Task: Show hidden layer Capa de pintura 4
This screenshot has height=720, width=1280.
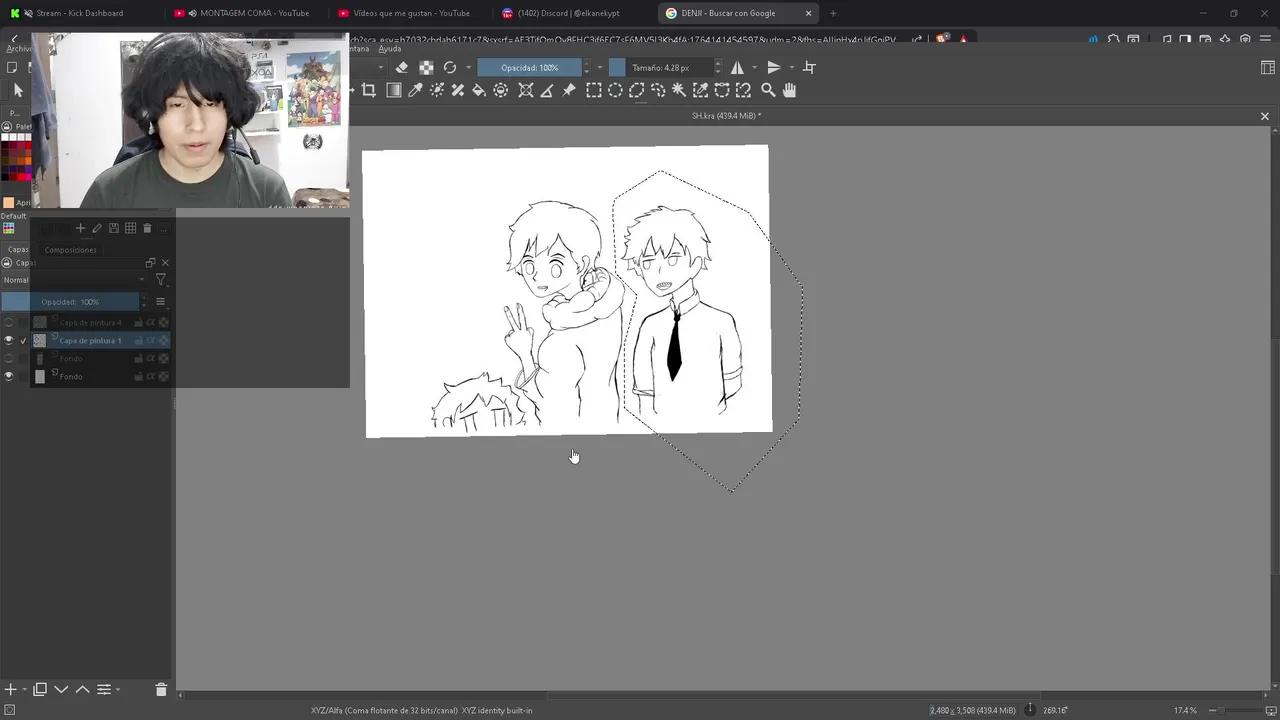Action: 9,322
